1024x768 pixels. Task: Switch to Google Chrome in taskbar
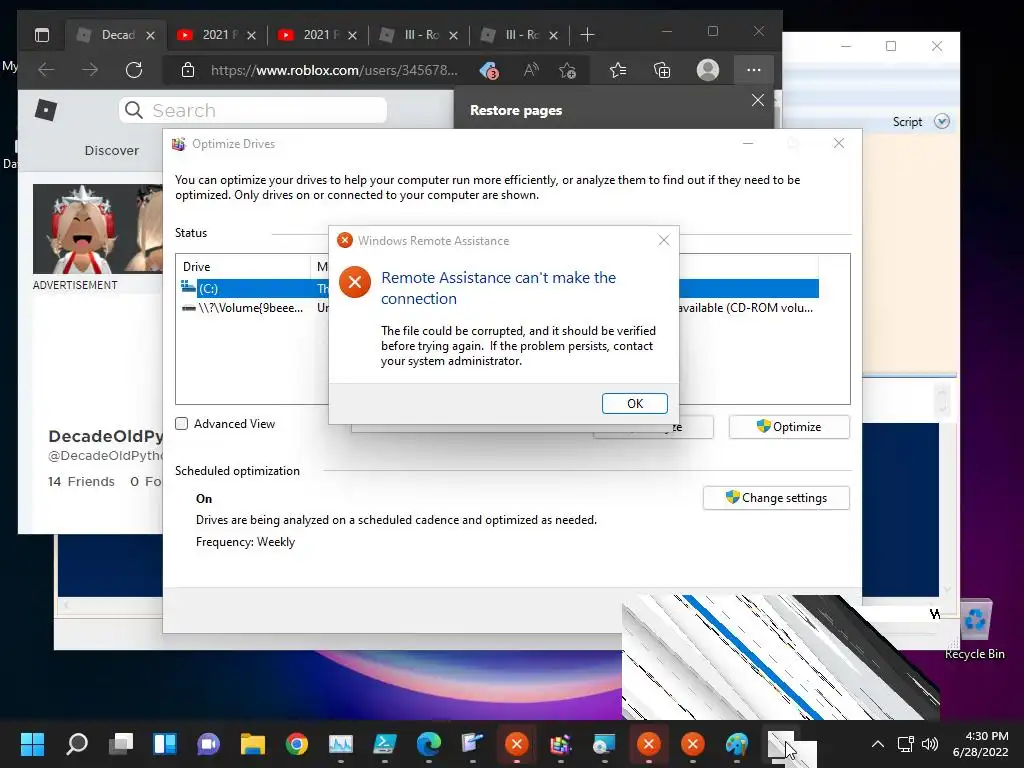click(296, 744)
